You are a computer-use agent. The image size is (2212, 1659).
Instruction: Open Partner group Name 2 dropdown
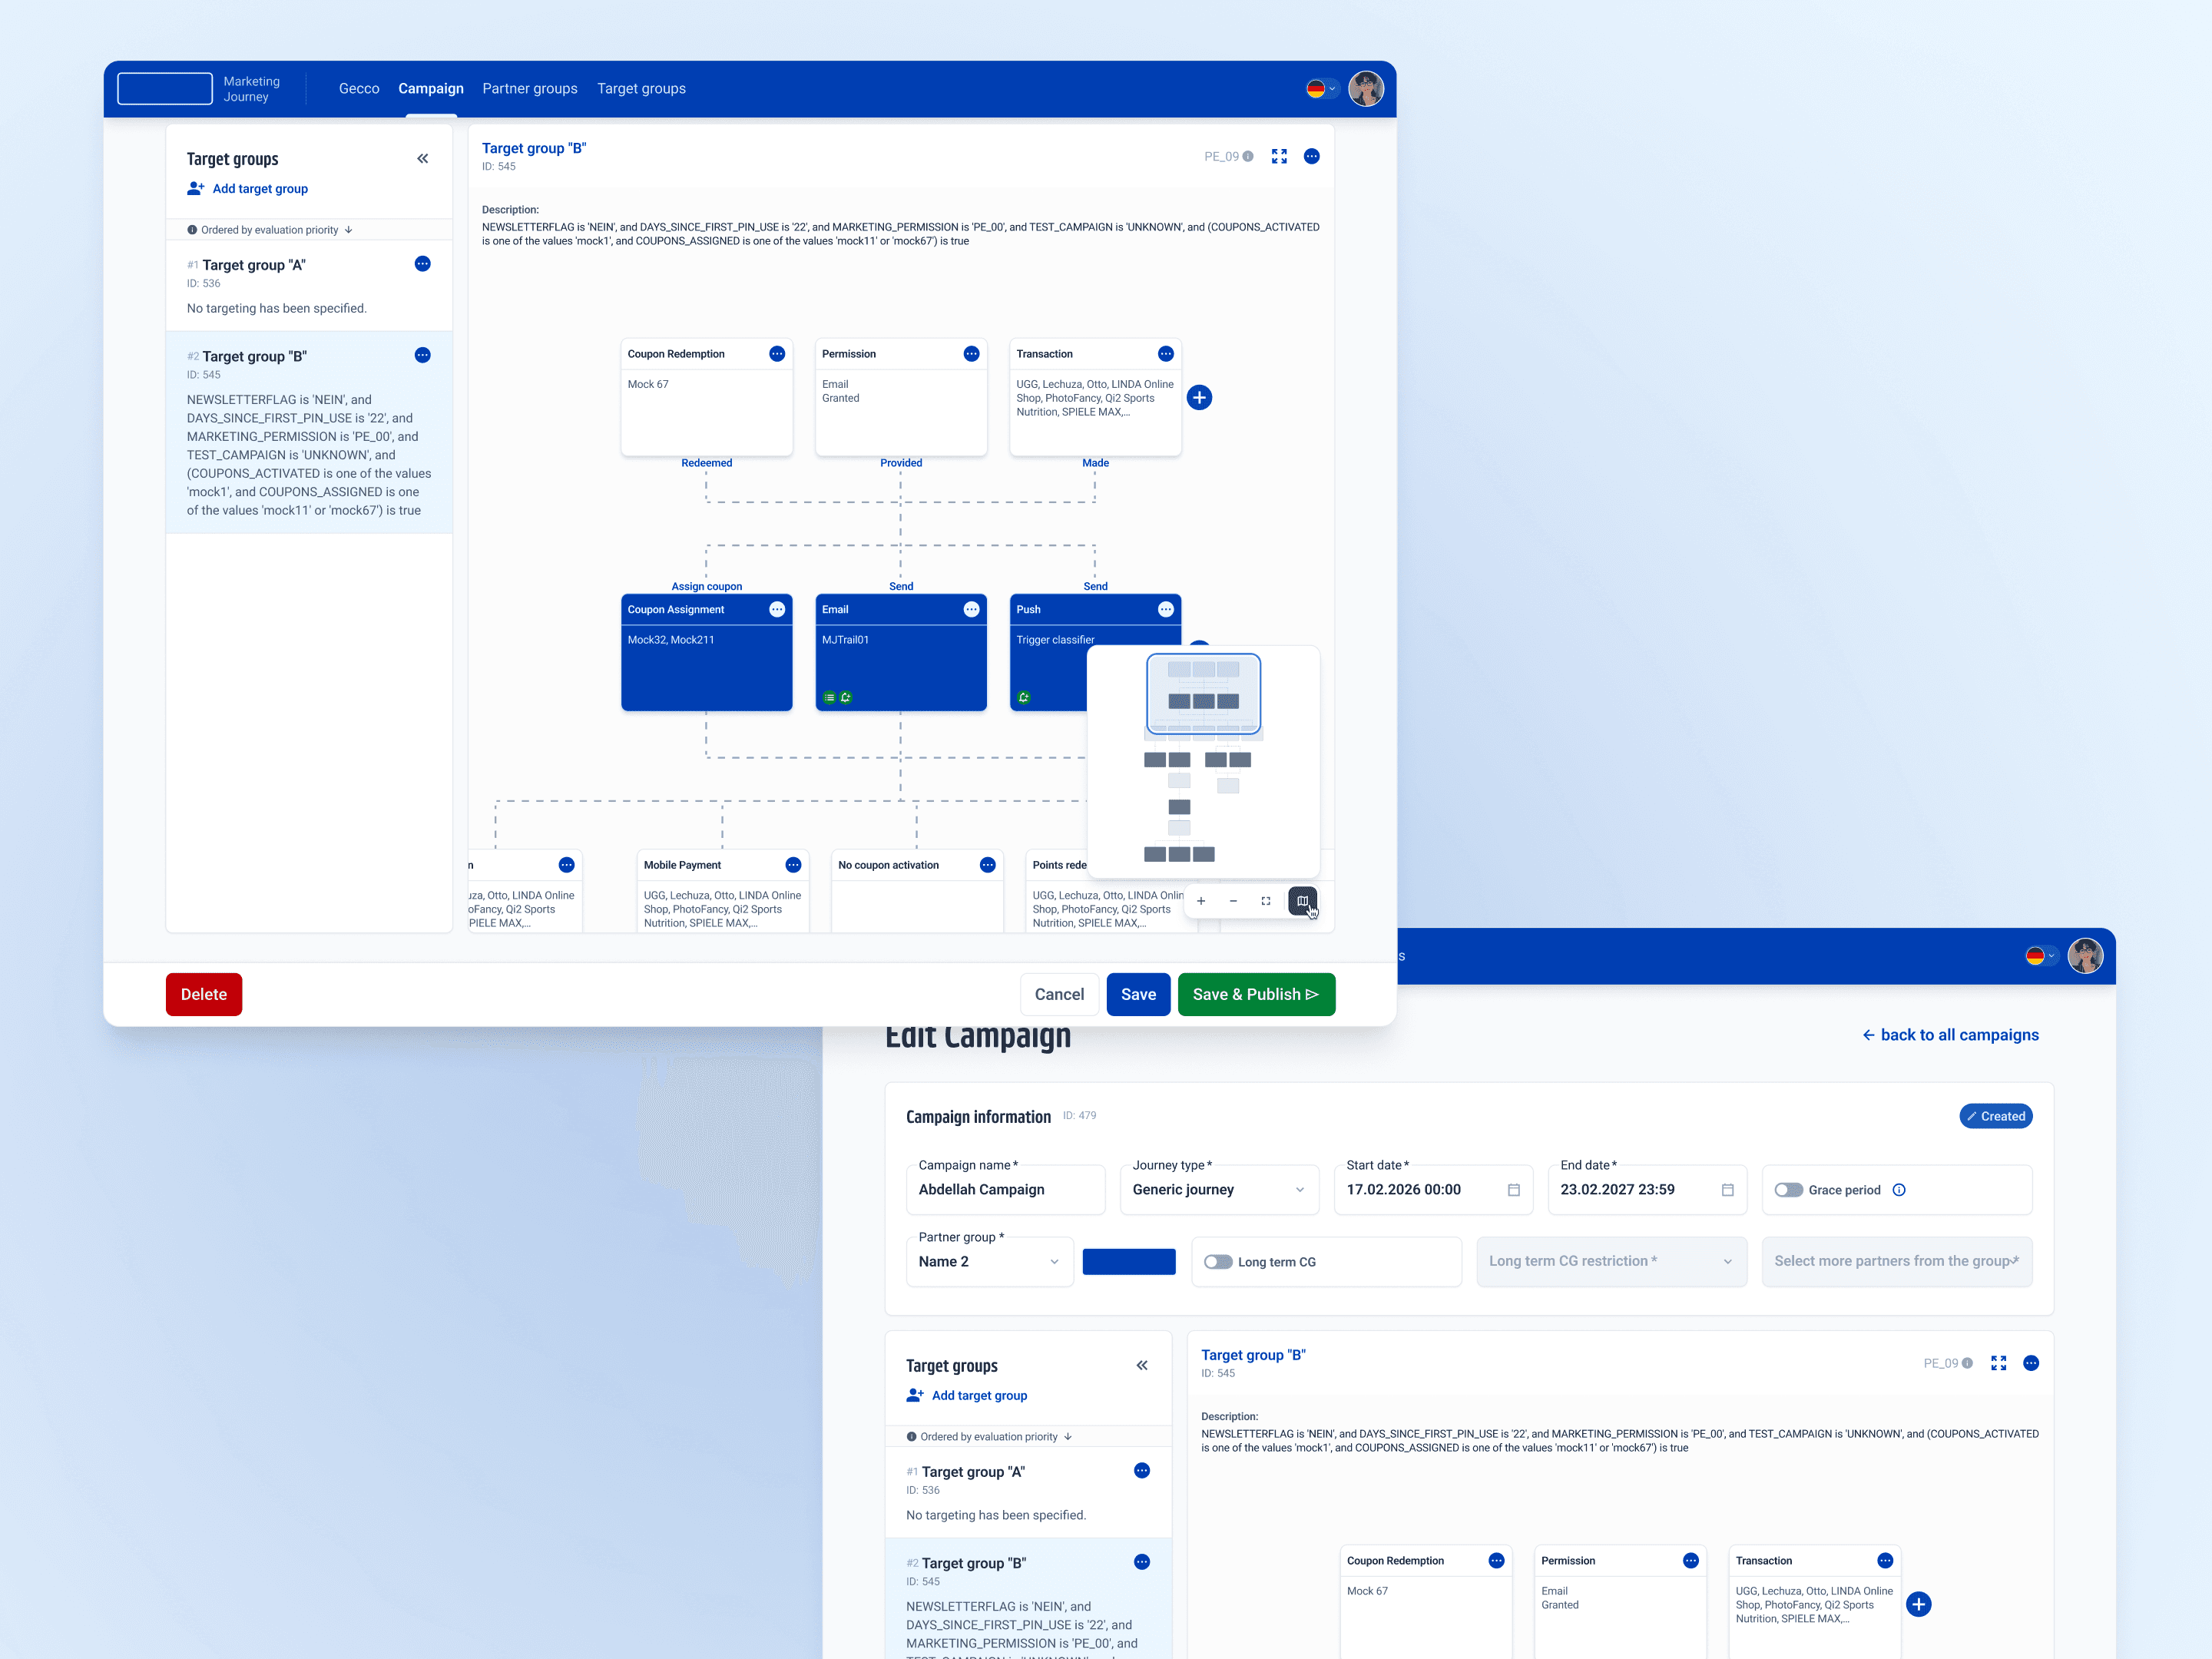click(x=989, y=1261)
